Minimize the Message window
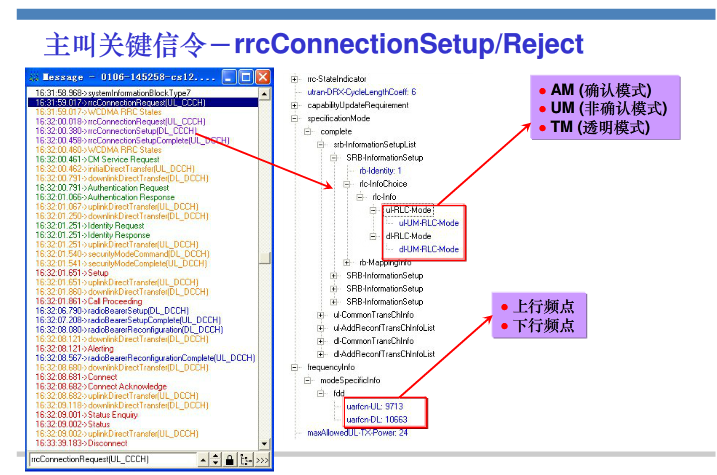Image resolution: width=717 pixels, height=475 pixels. [x=230, y=77]
